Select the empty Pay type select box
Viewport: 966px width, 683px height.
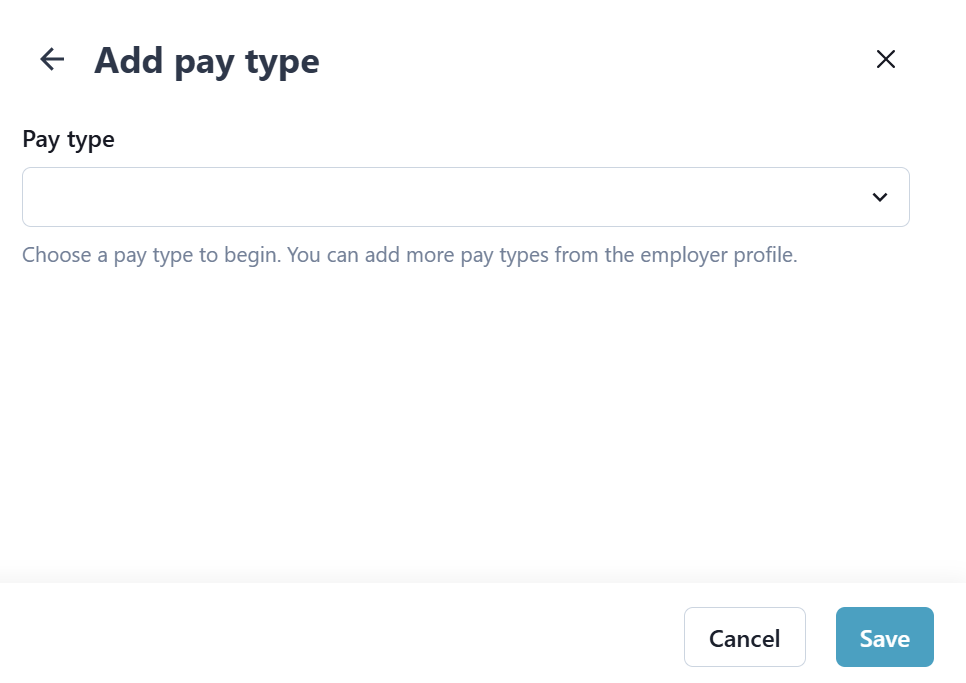[x=465, y=197]
